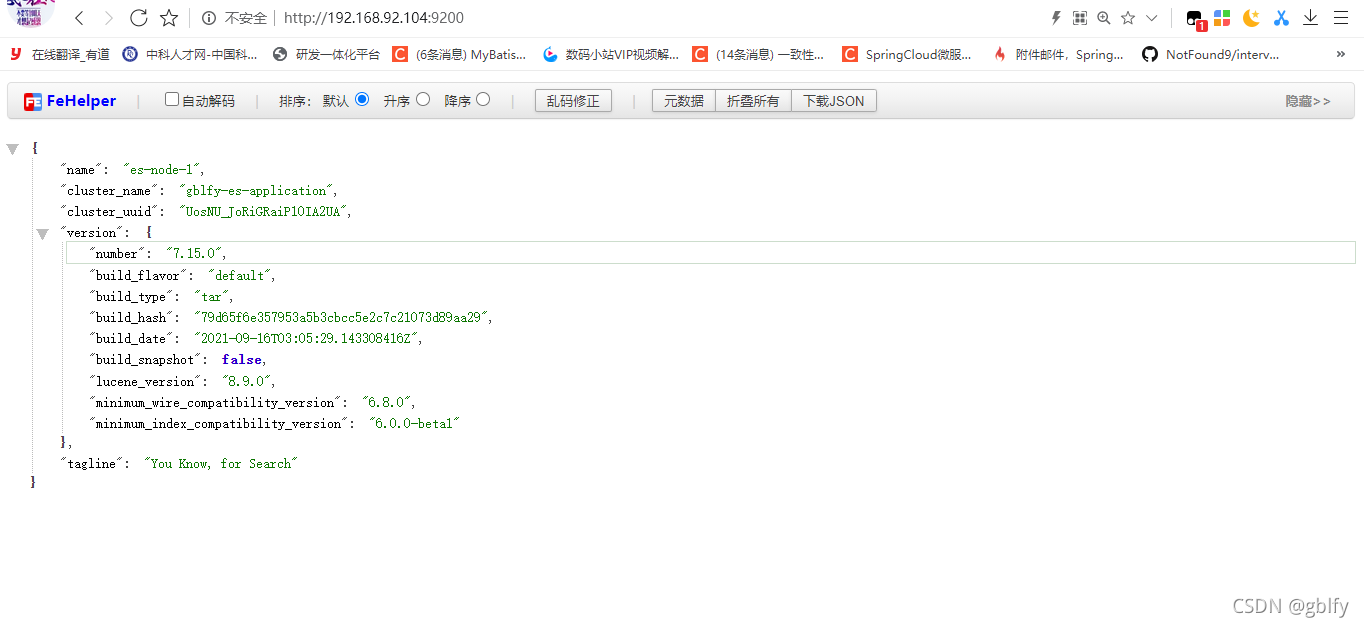This screenshot has width=1364, height=627.
Task: Bookmark page with star left of address
Action: [169, 18]
